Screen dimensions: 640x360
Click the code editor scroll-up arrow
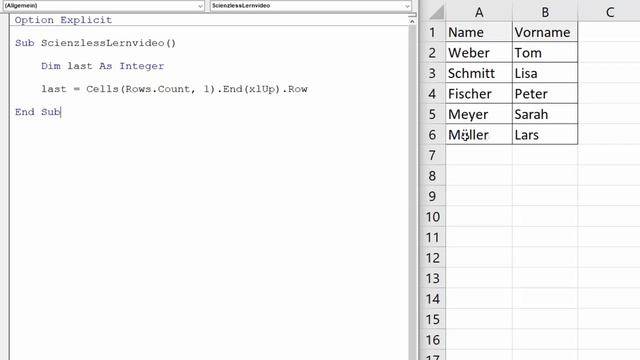(412, 21)
